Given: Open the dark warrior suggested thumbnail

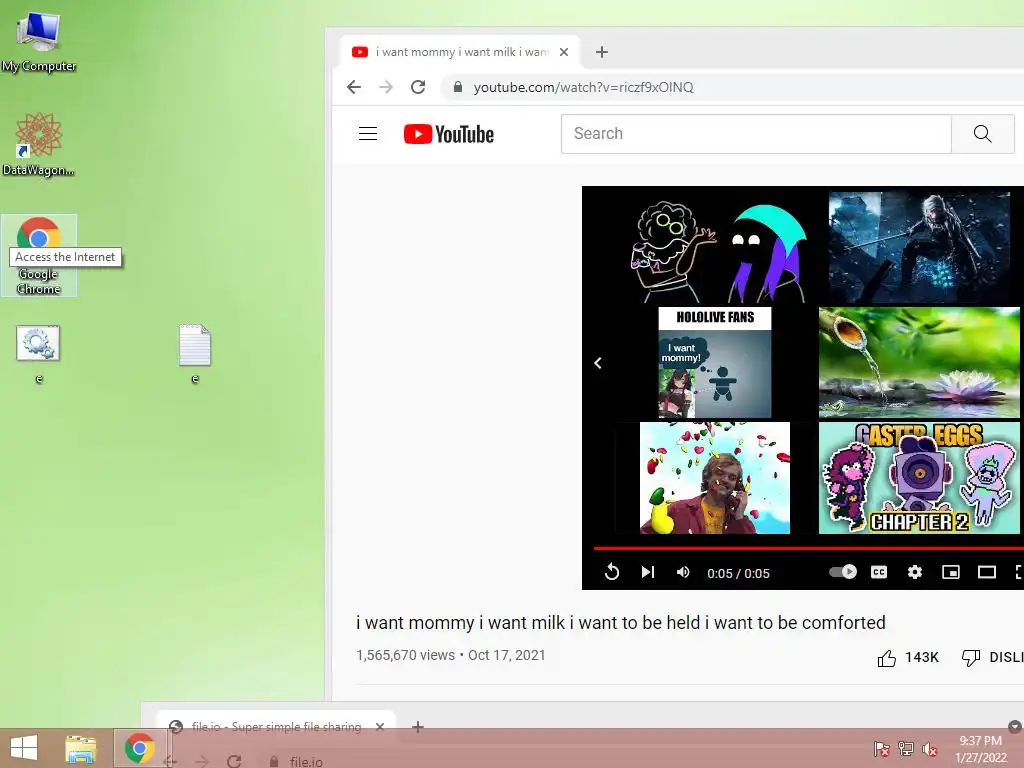Looking at the screenshot, I should [919, 247].
